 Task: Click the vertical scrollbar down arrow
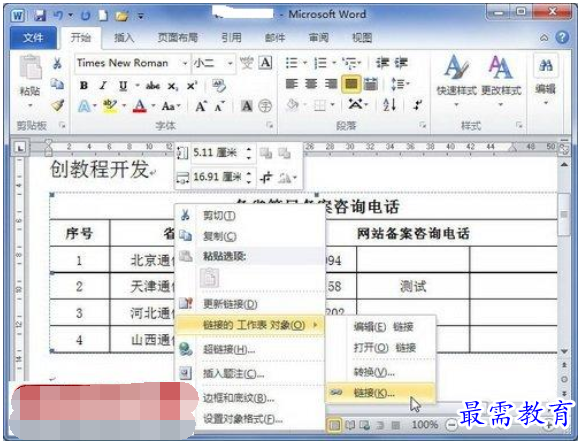pos(564,351)
